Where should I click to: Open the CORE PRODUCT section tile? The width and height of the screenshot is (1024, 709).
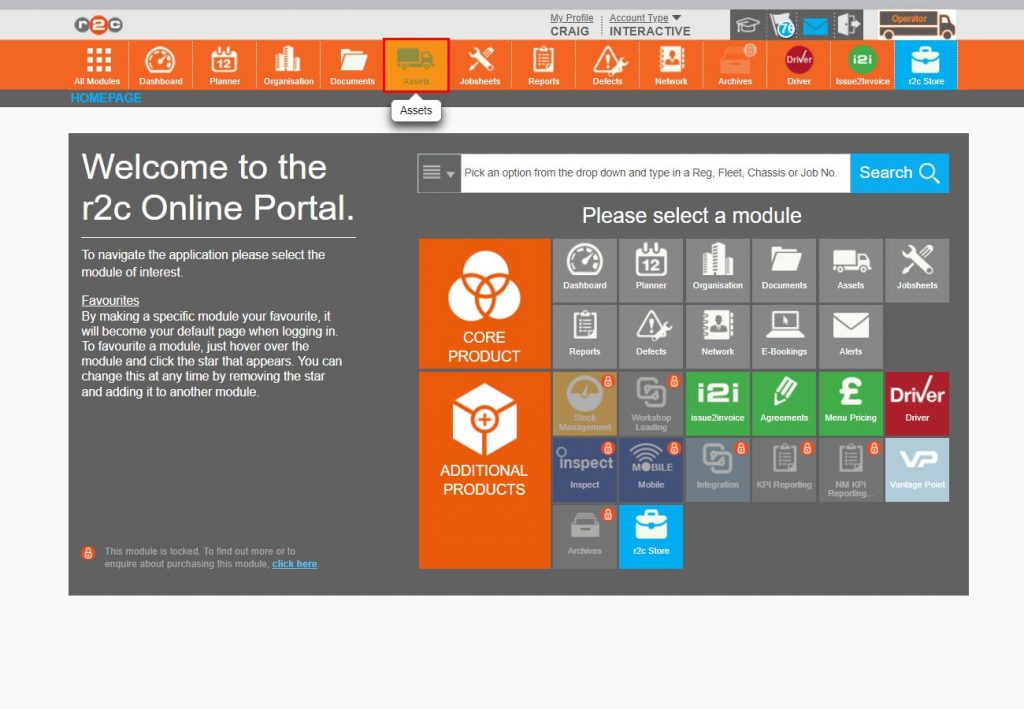click(484, 303)
